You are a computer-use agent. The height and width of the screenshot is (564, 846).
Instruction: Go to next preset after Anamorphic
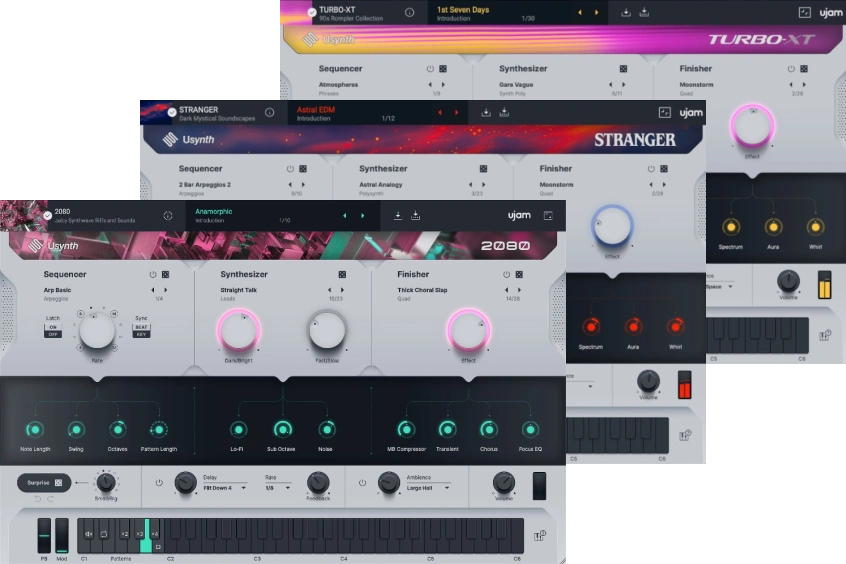point(363,216)
